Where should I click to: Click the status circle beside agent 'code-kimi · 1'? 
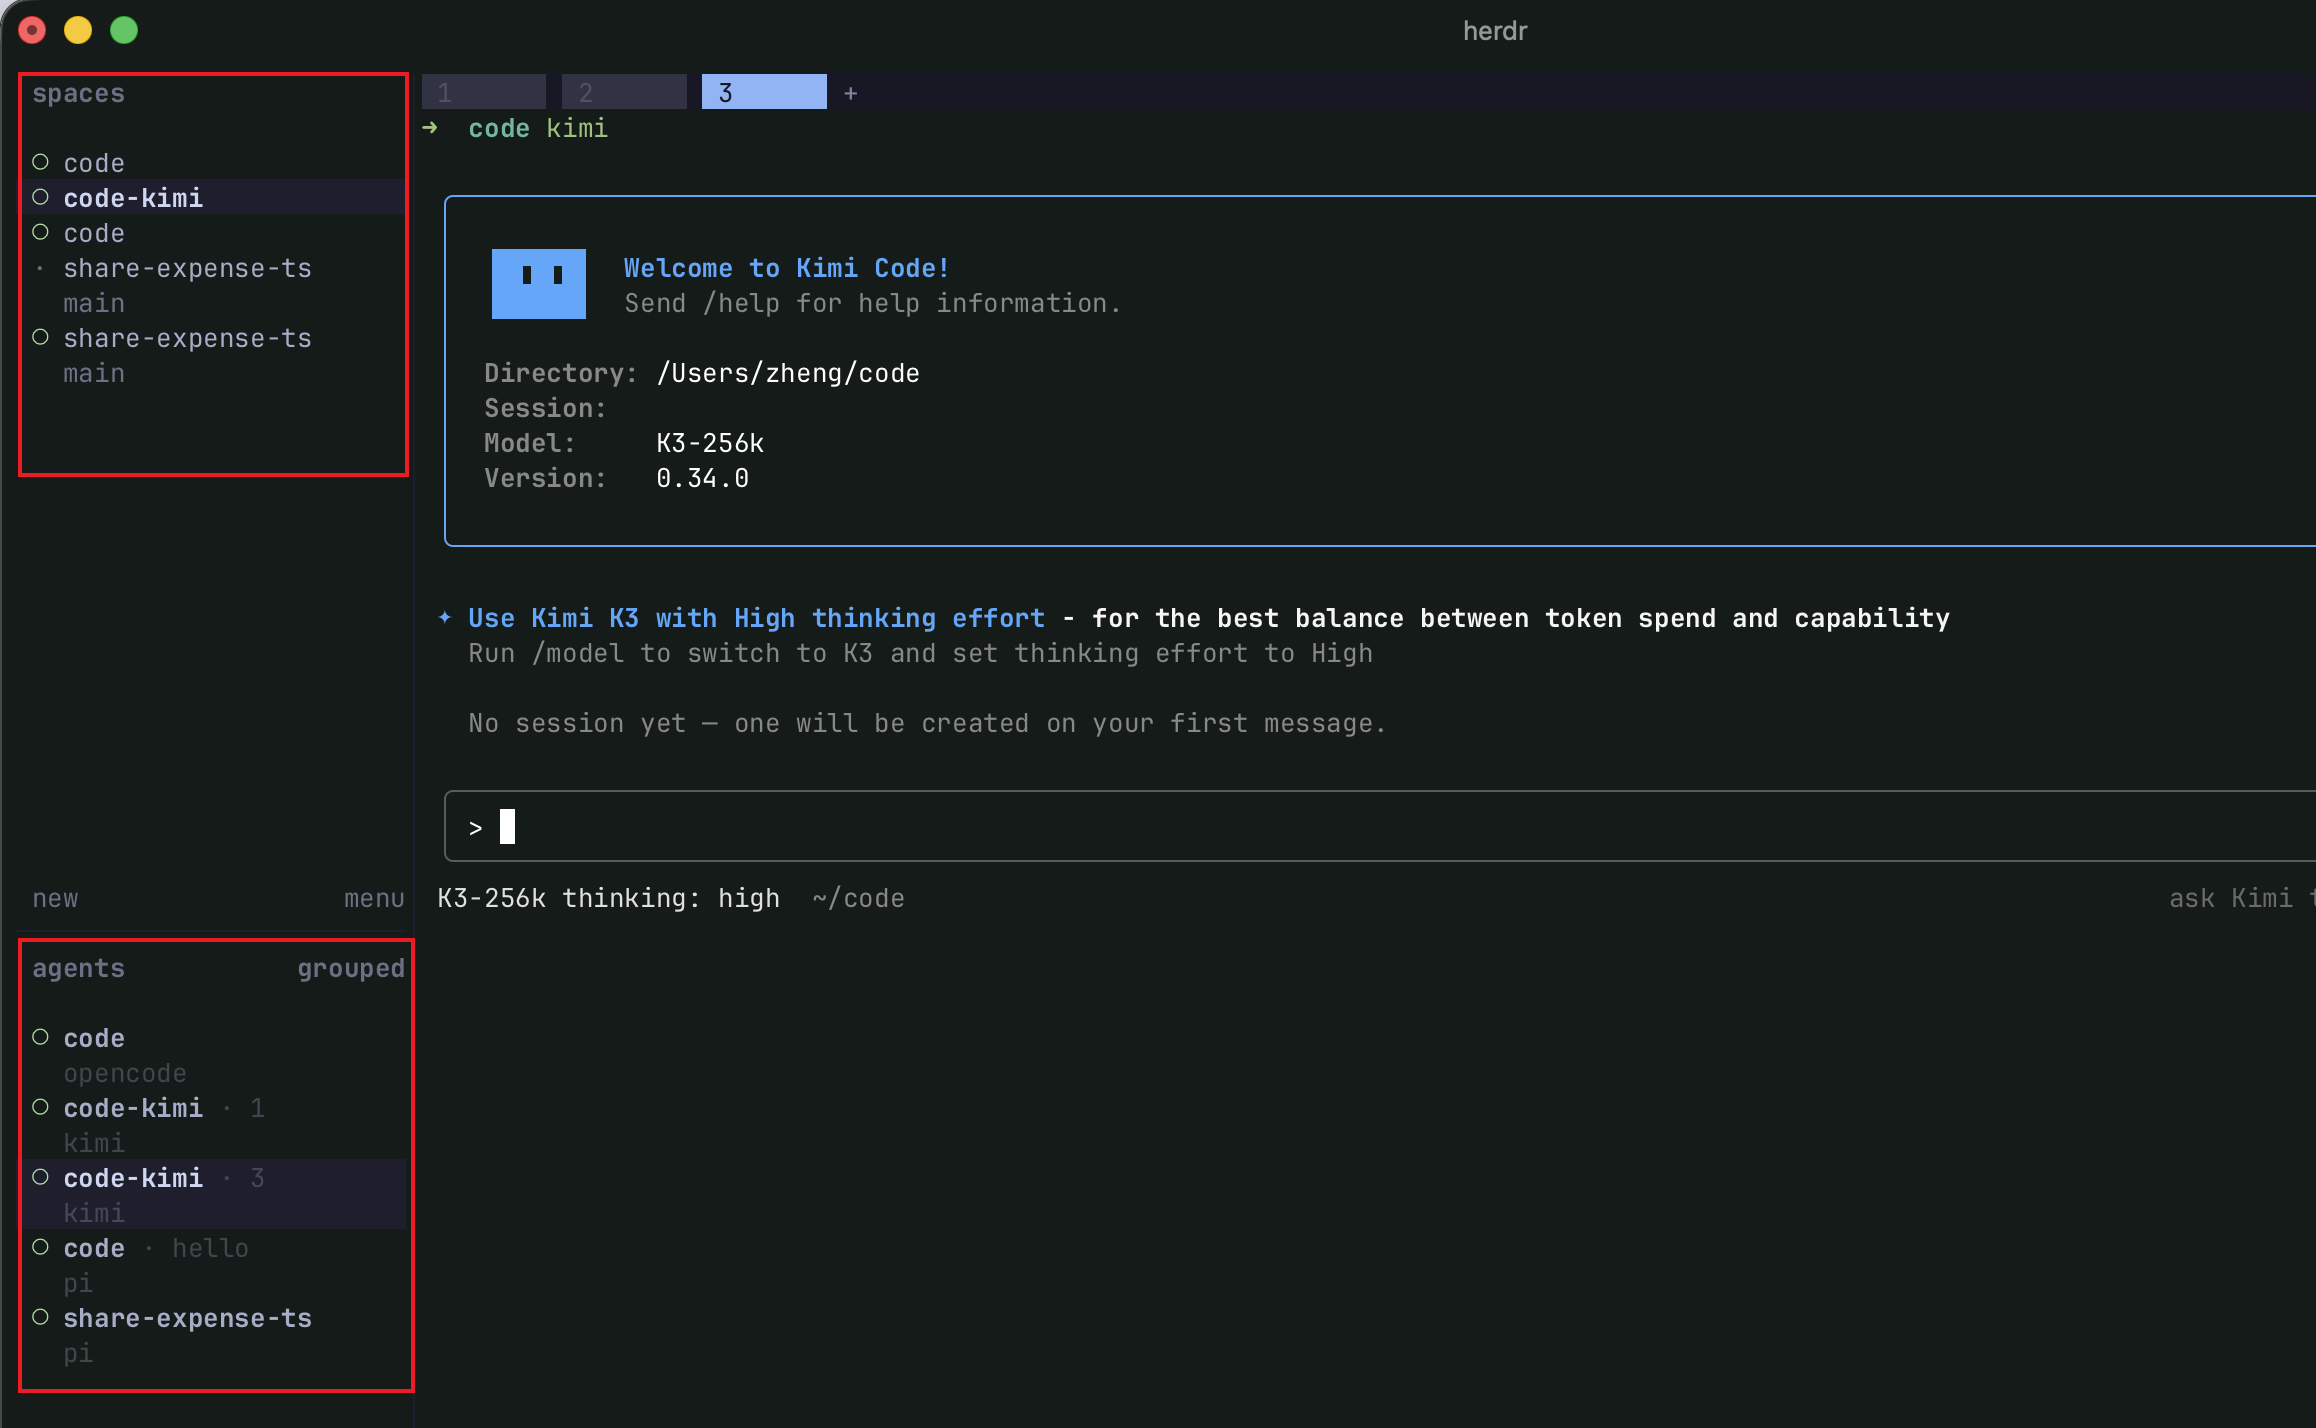(41, 1107)
